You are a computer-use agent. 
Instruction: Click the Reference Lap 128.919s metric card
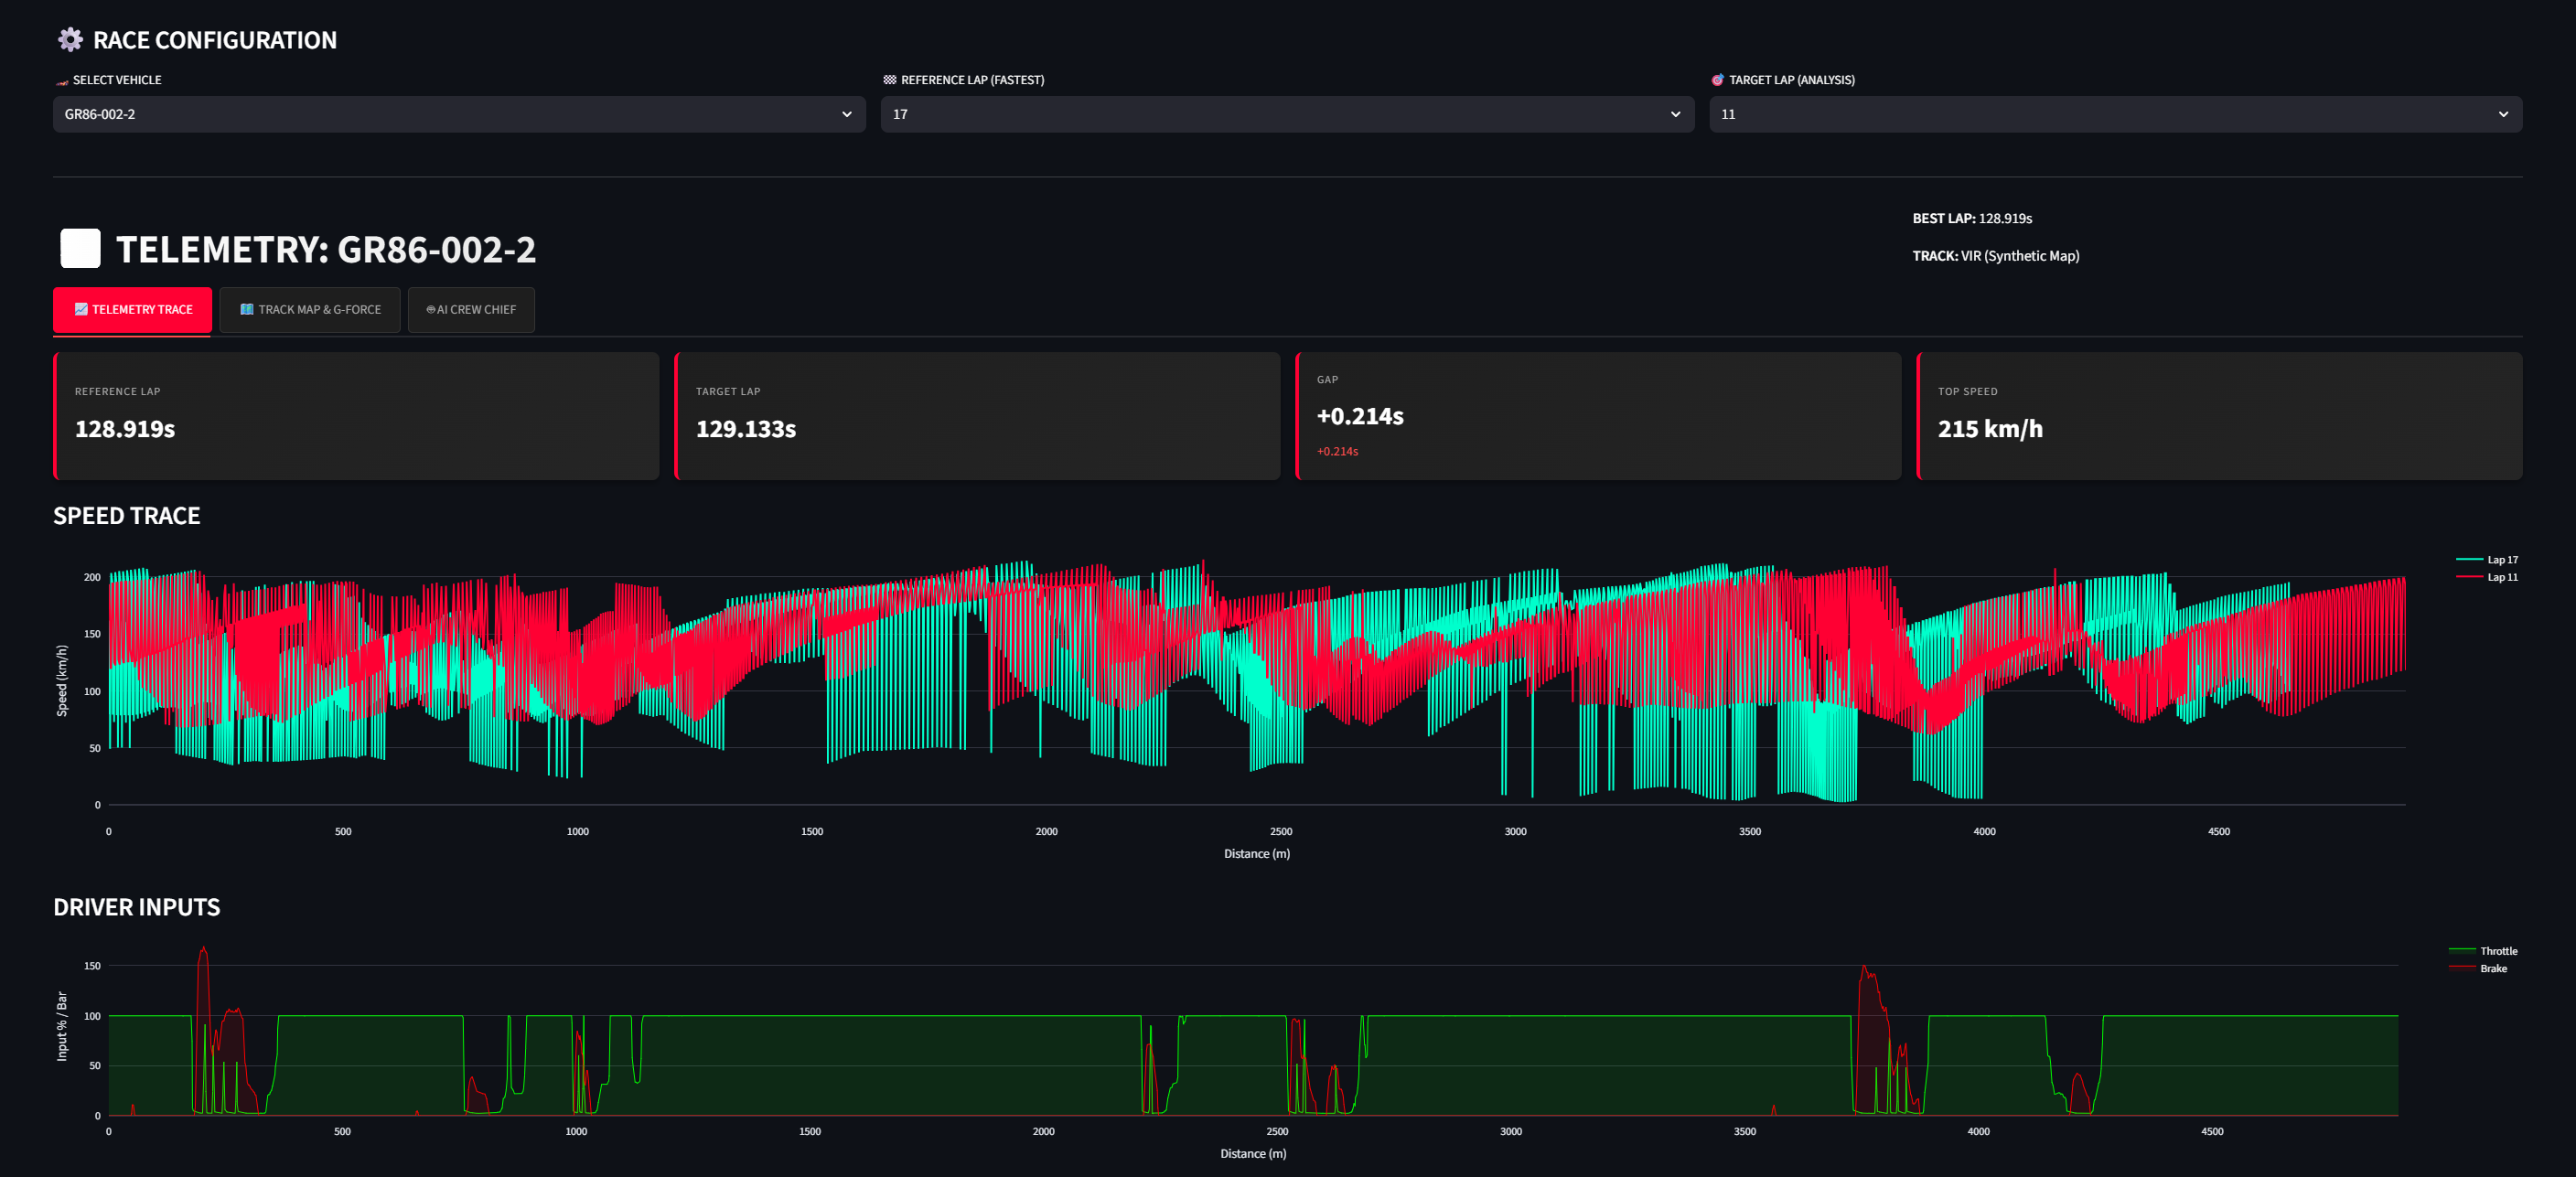pyautogui.click(x=356, y=416)
